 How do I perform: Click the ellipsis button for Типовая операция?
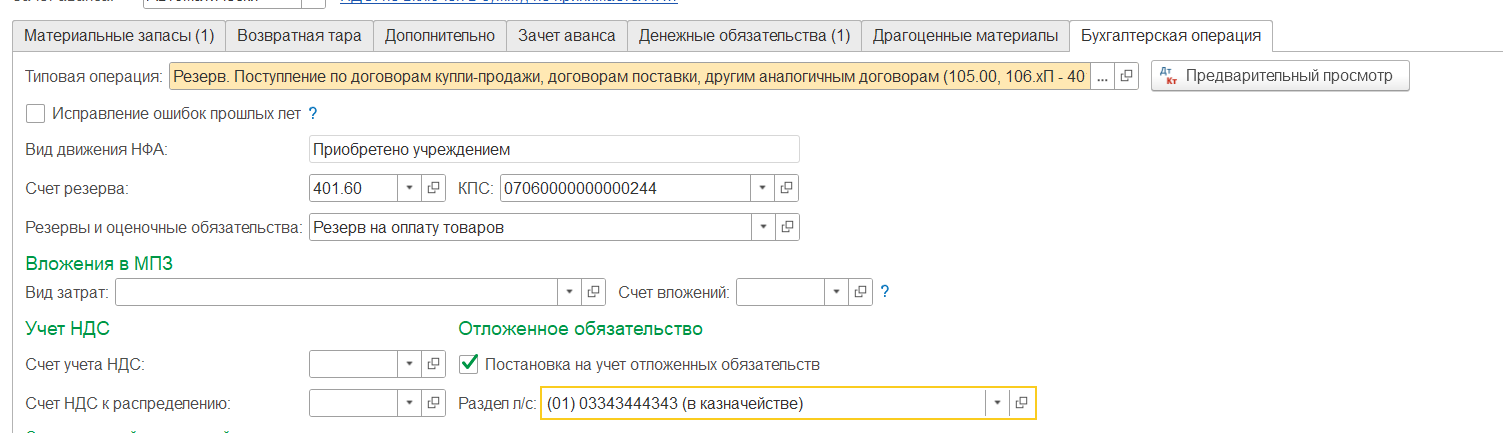[1102, 76]
